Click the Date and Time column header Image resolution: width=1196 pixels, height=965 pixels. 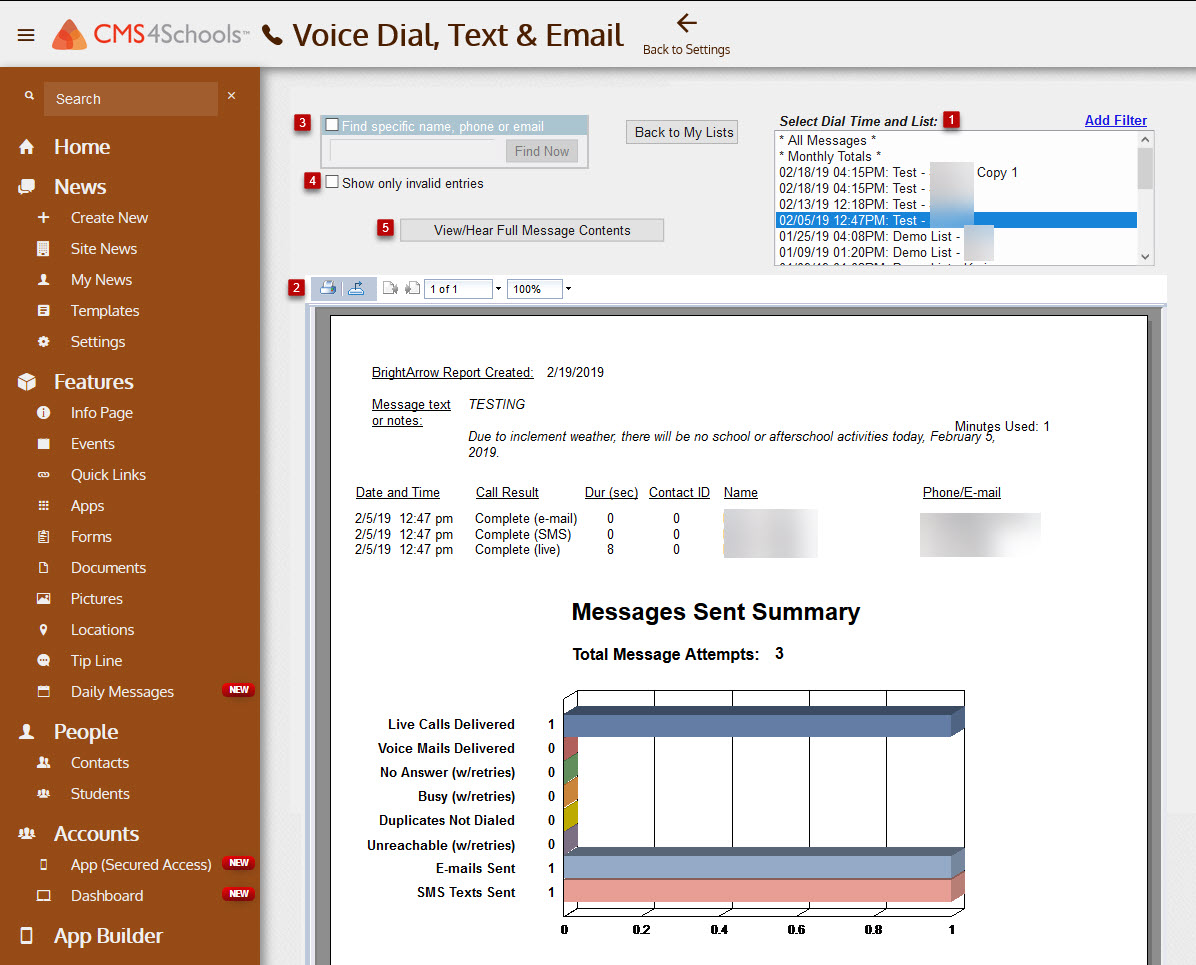pyautogui.click(x=397, y=493)
